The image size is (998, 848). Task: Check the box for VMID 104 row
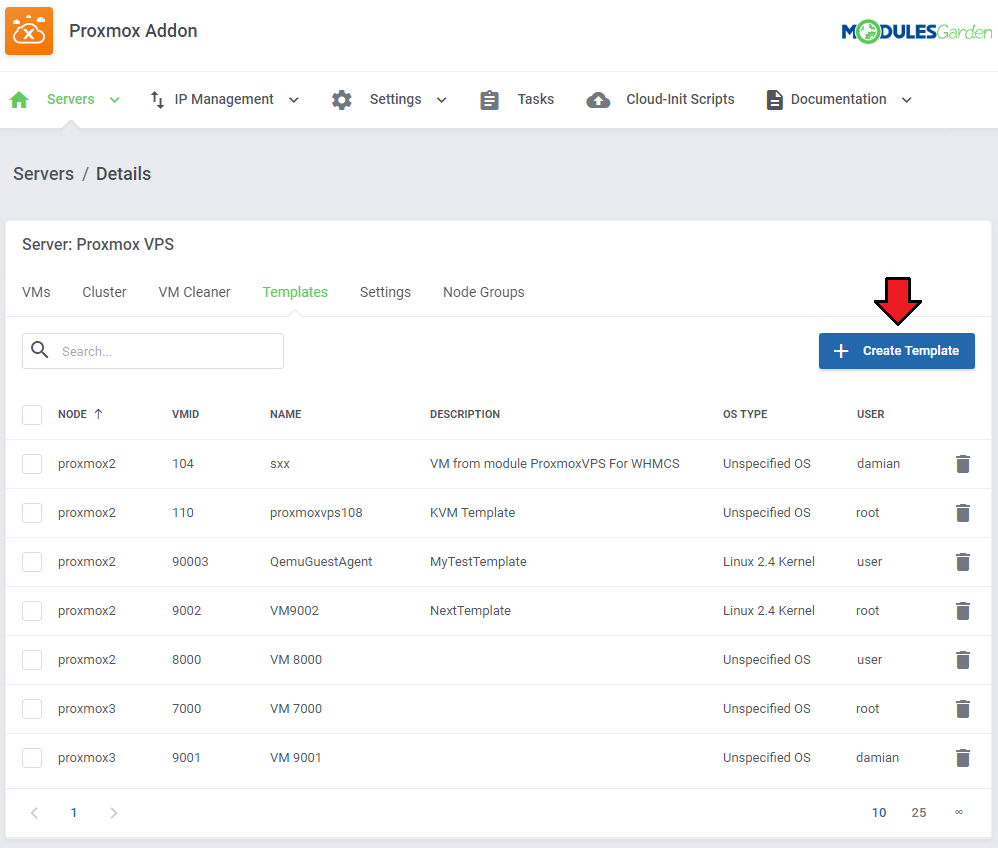32,463
